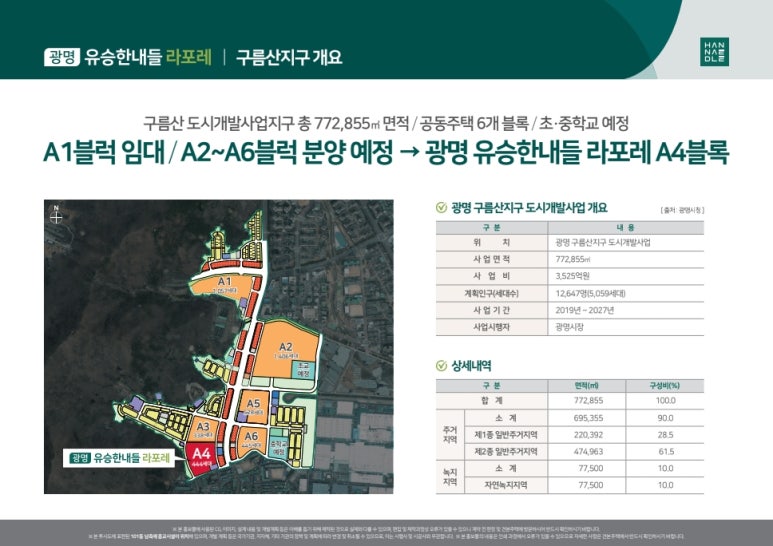Click the 61.5 ratio cell
This screenshot has width=773, height=546.
tap(665, 451)
